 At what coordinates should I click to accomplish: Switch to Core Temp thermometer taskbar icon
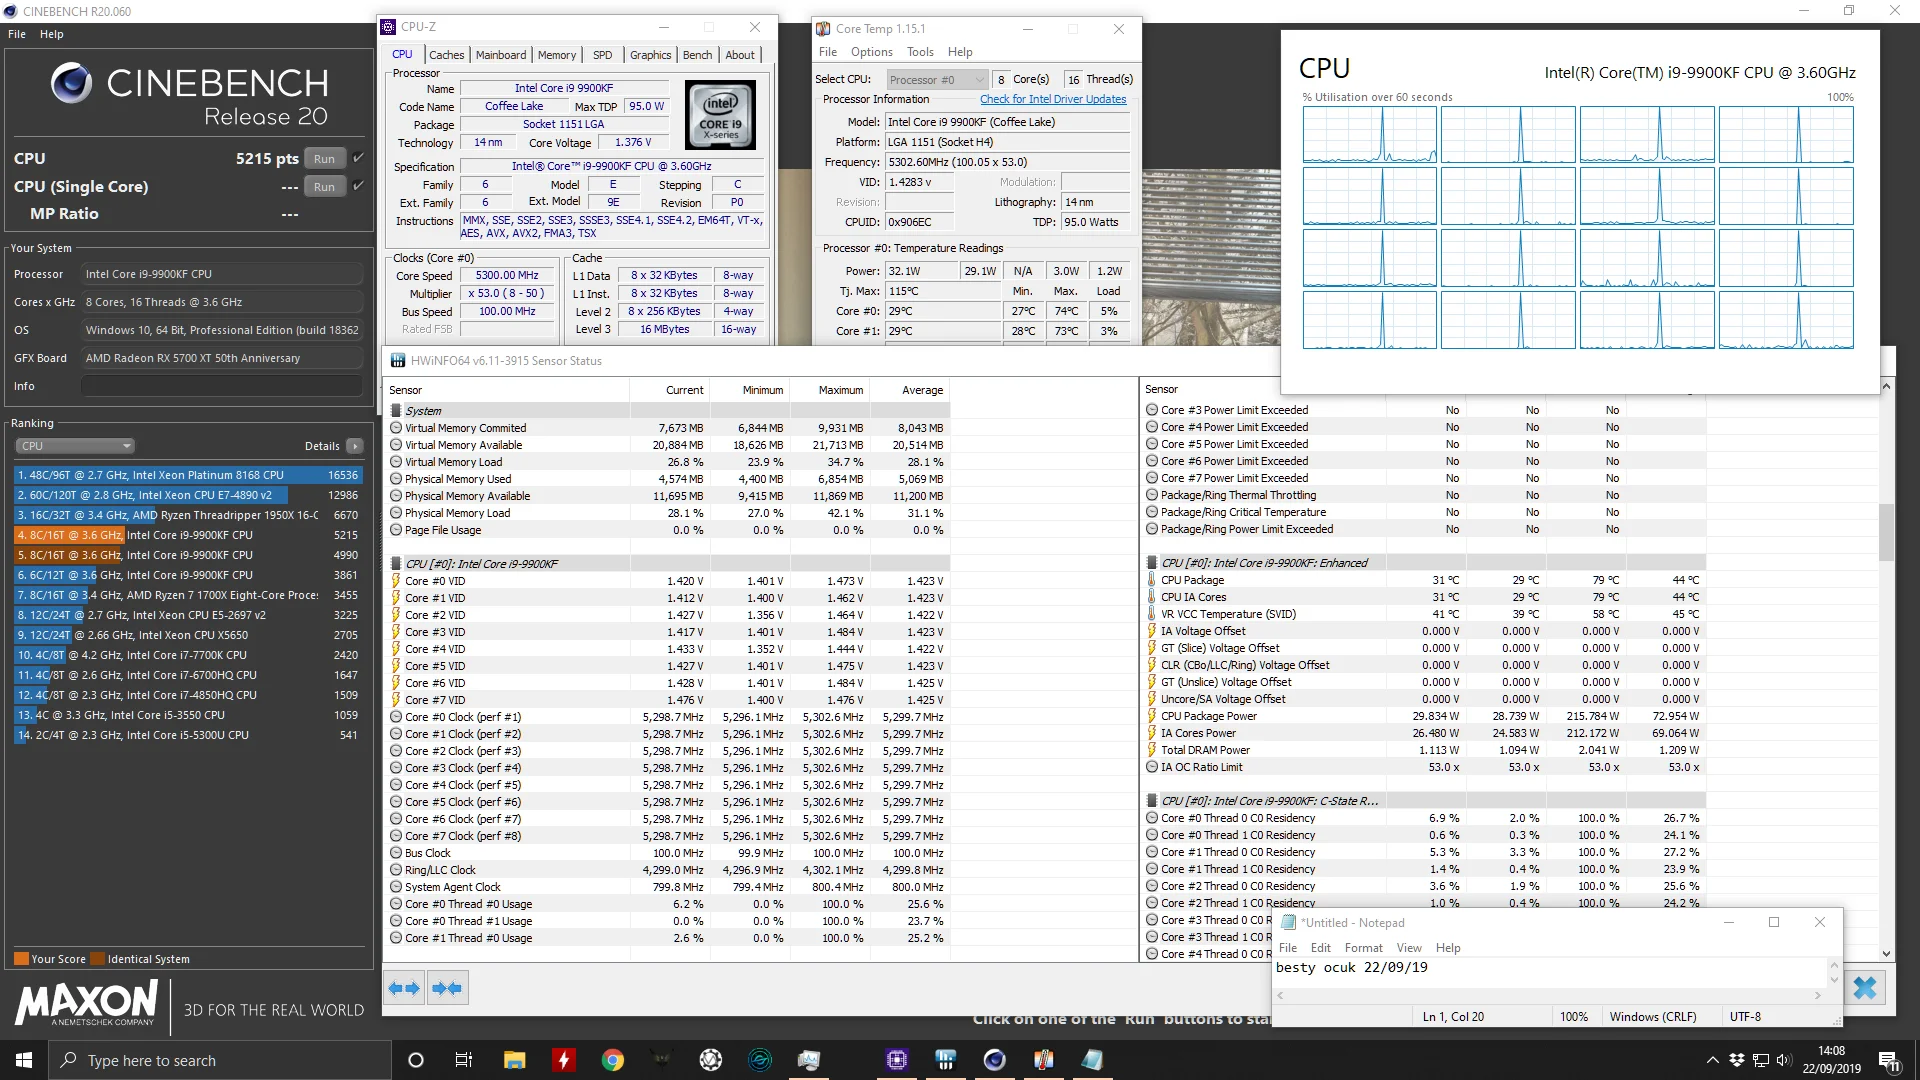[1043, 1060]
